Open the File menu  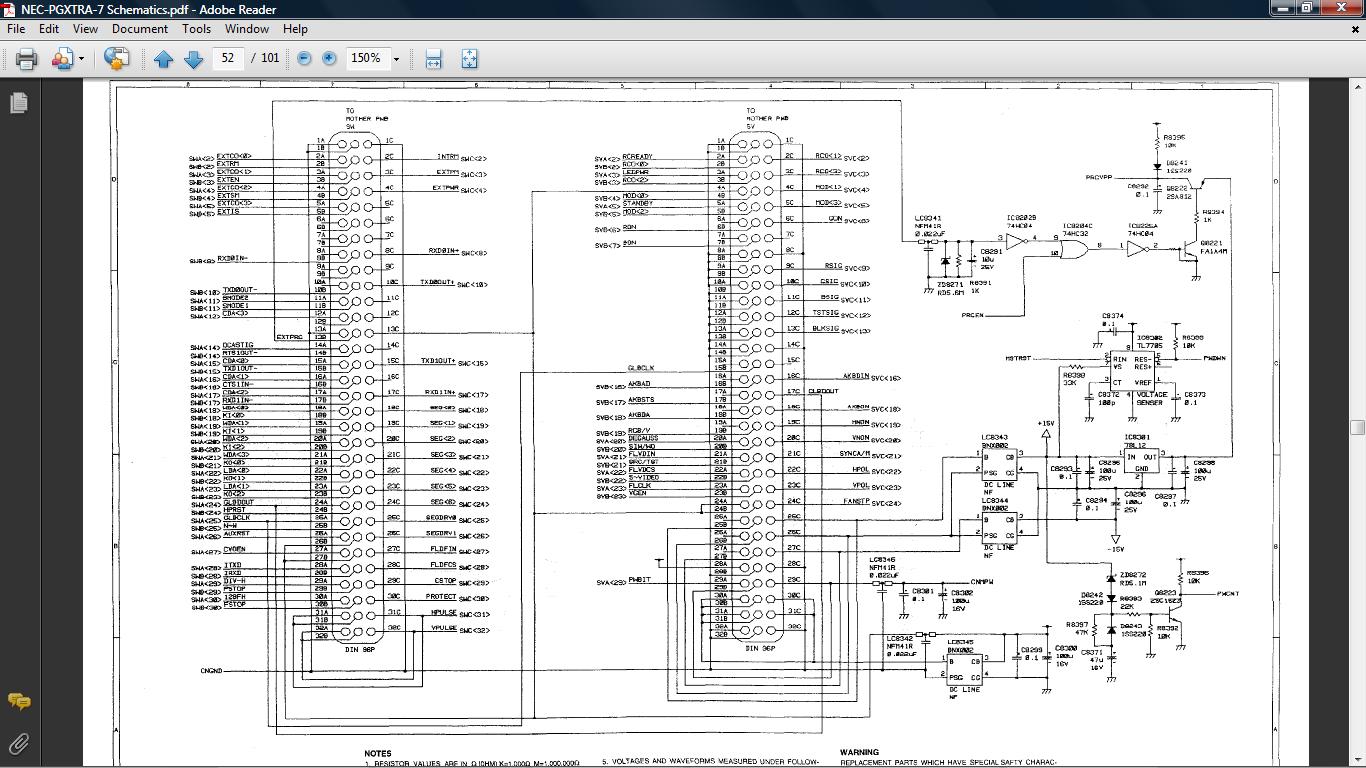pos(17,29)
